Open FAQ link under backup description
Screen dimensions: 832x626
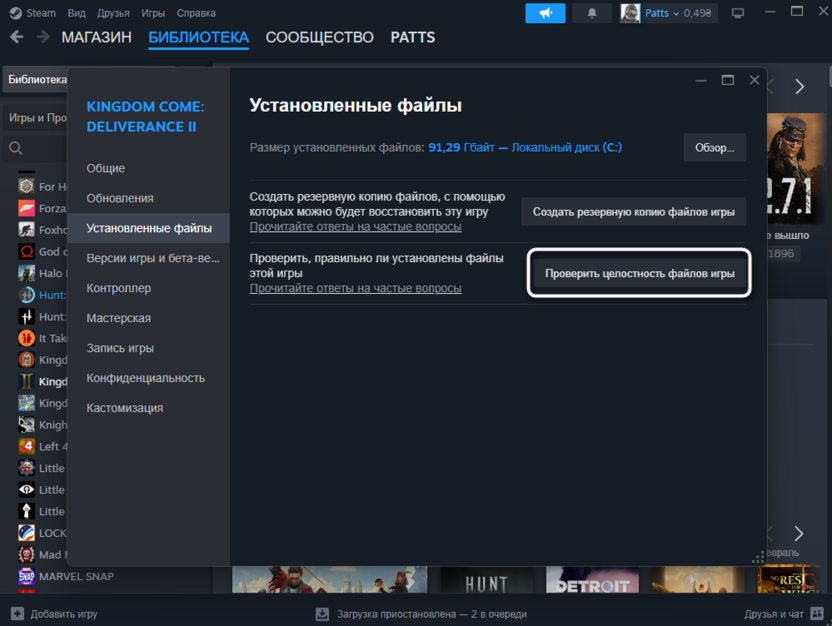(x=356, y=227)
